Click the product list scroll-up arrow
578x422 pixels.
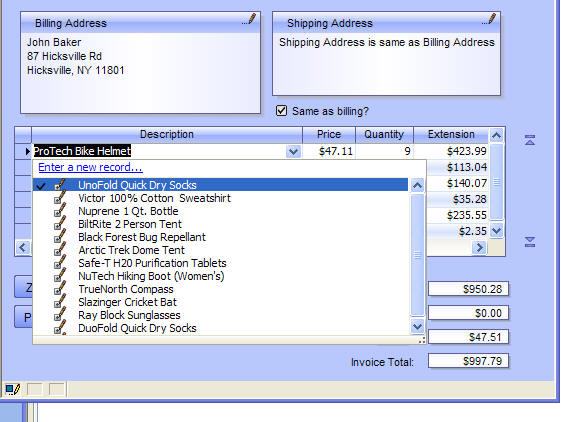click(x=417, y=185)
